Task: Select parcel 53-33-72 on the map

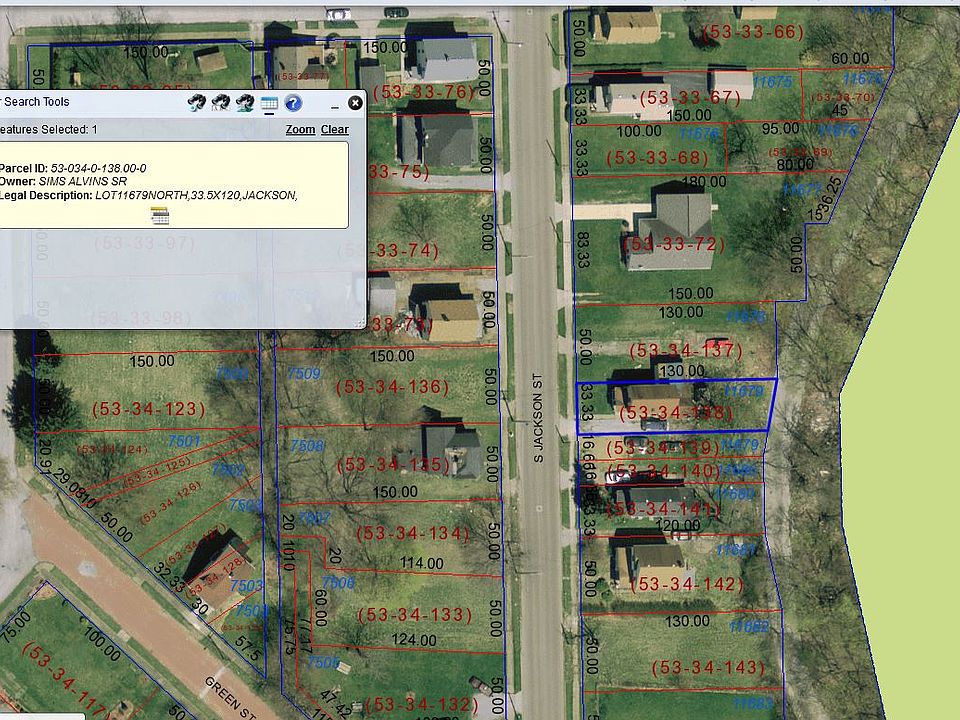Action: tap(673, 244)
